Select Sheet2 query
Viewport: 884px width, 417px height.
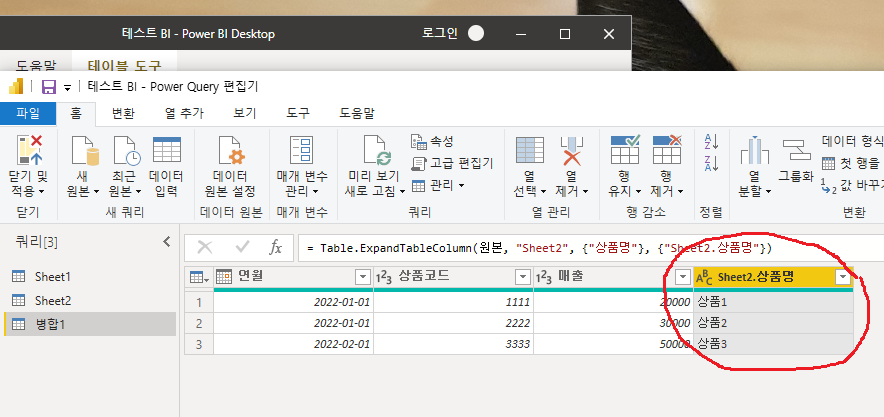[90, 300]
